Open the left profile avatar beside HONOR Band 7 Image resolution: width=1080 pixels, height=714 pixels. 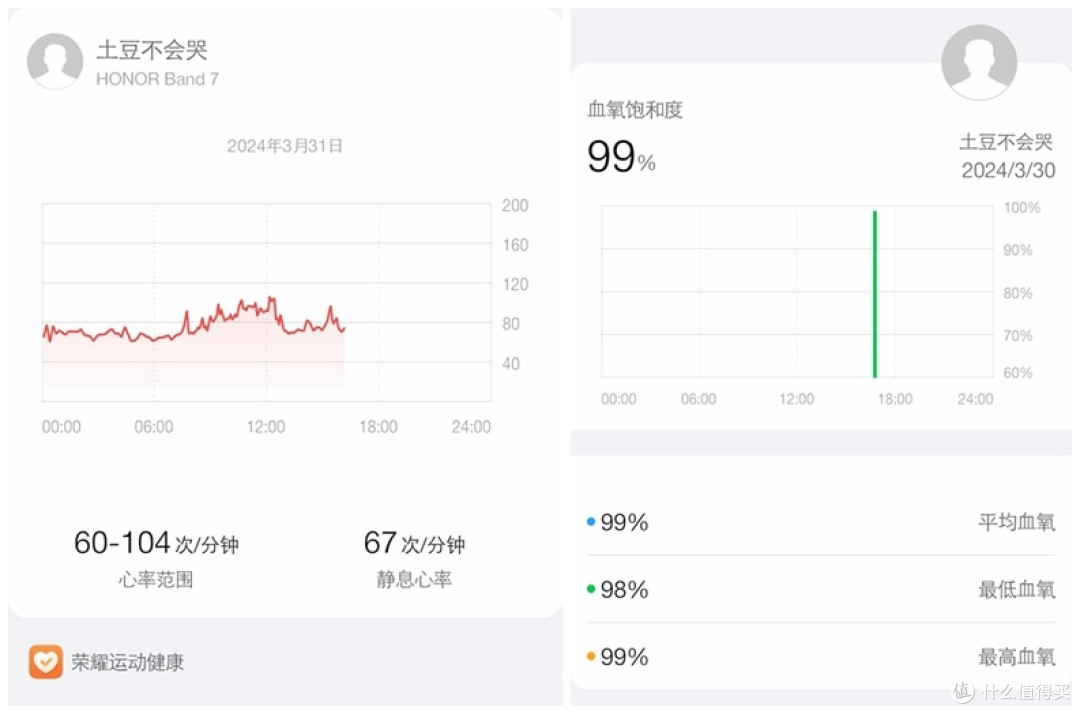tap(55, 61)
